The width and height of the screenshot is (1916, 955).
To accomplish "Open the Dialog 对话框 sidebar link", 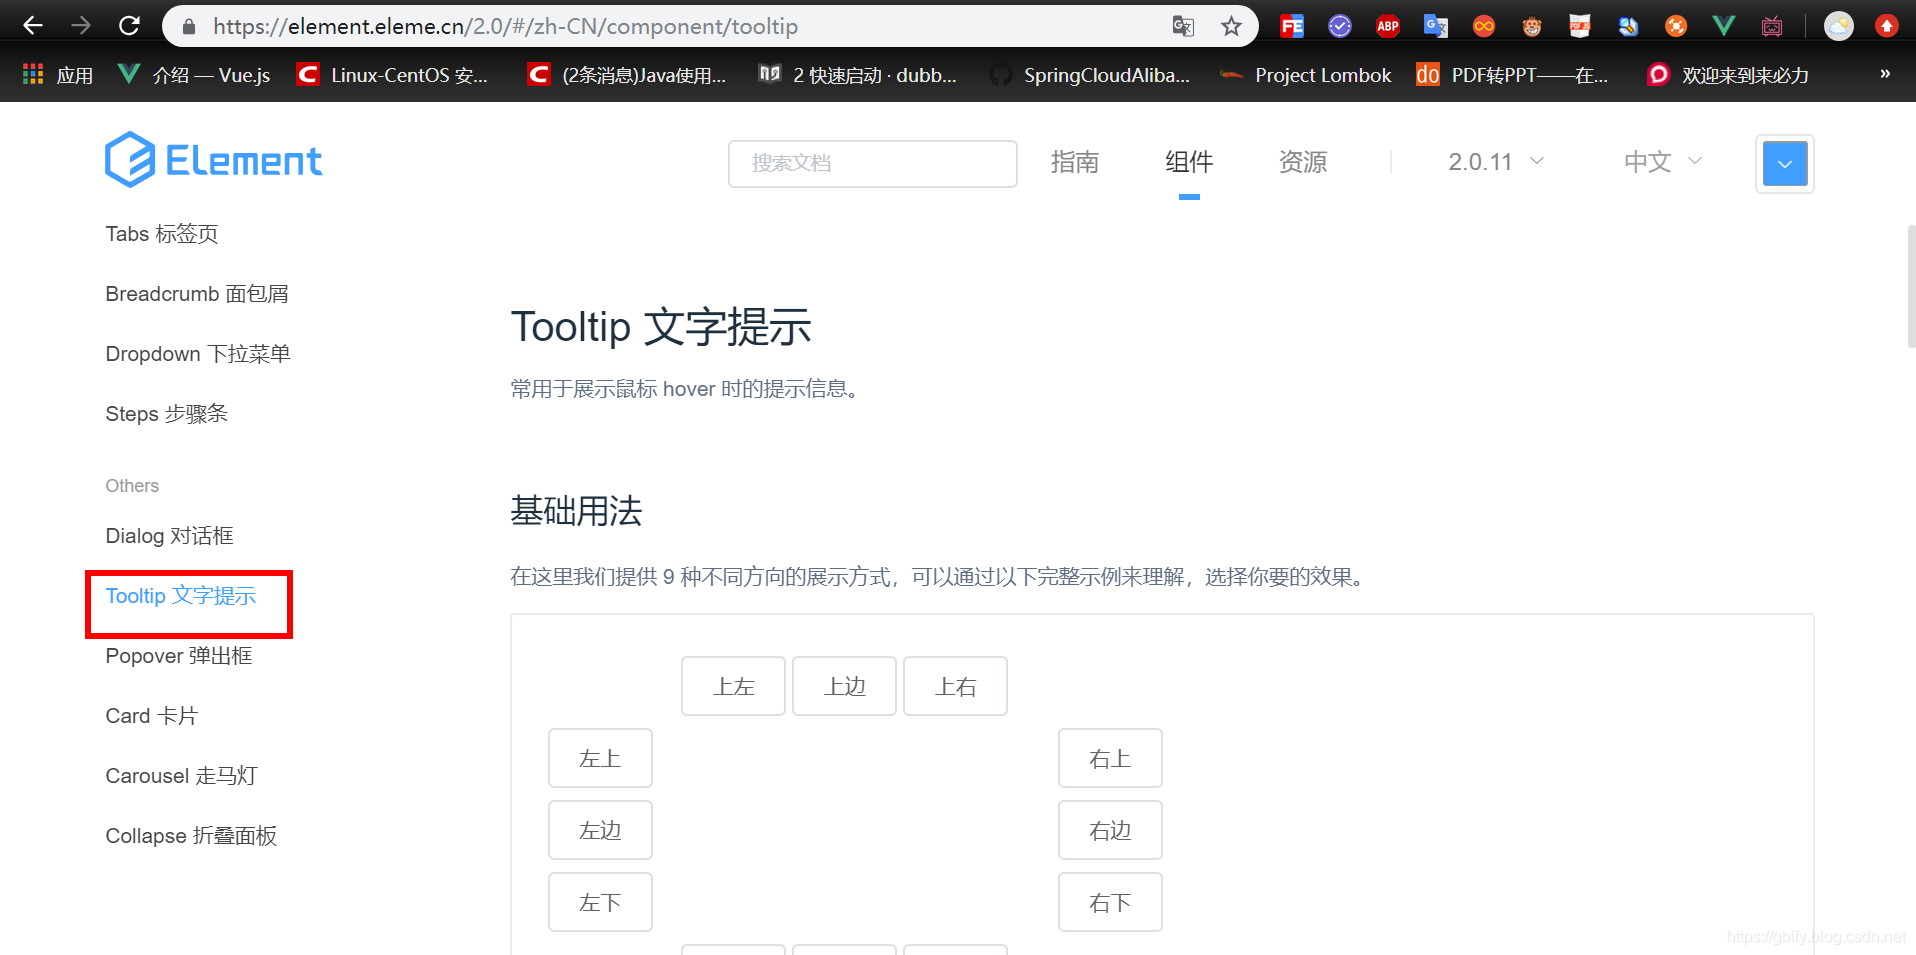I will pyautogui.click(x=169, y=535).
